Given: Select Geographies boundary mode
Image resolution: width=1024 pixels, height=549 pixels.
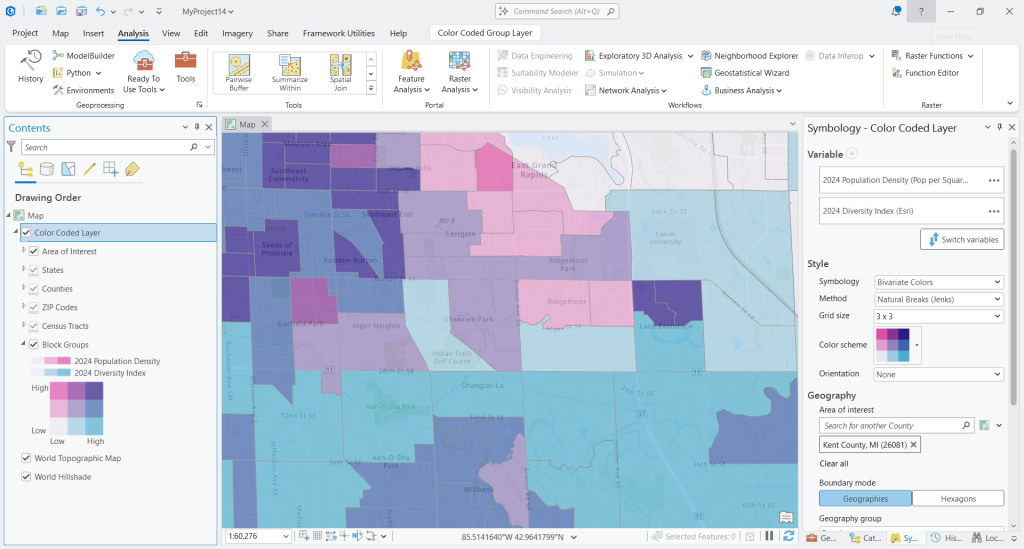Looking at the screenshot, I should pyautogui.click(x=865, y=499).
